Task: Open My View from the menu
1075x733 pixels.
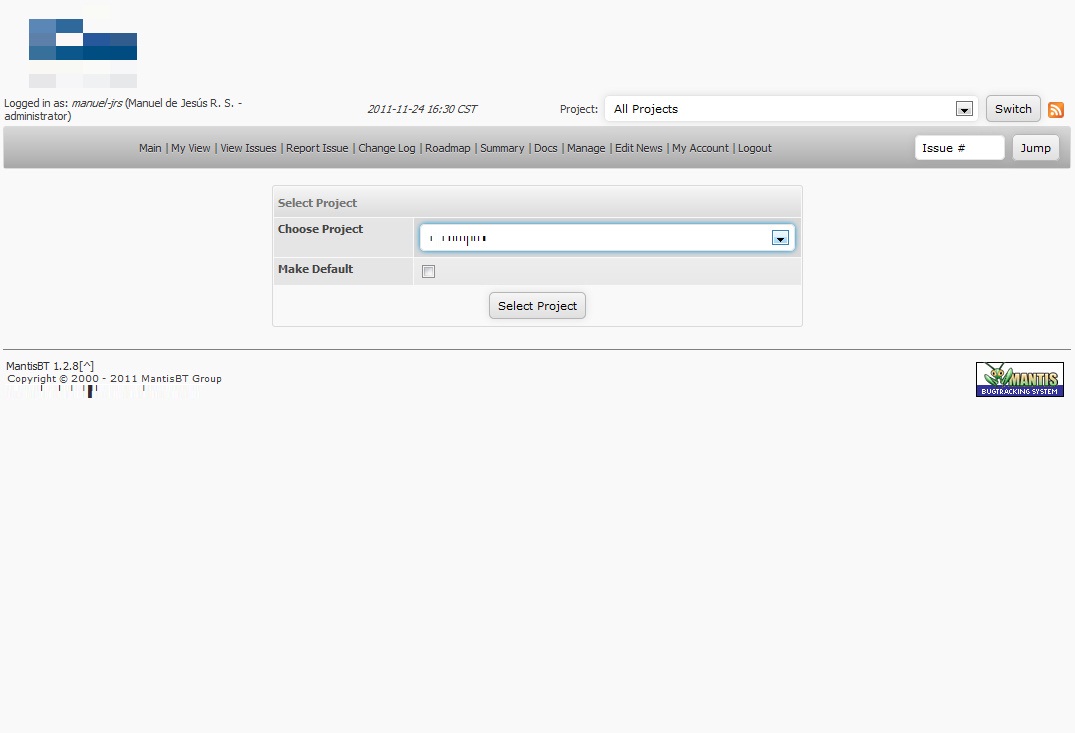Action: [190, 148]
